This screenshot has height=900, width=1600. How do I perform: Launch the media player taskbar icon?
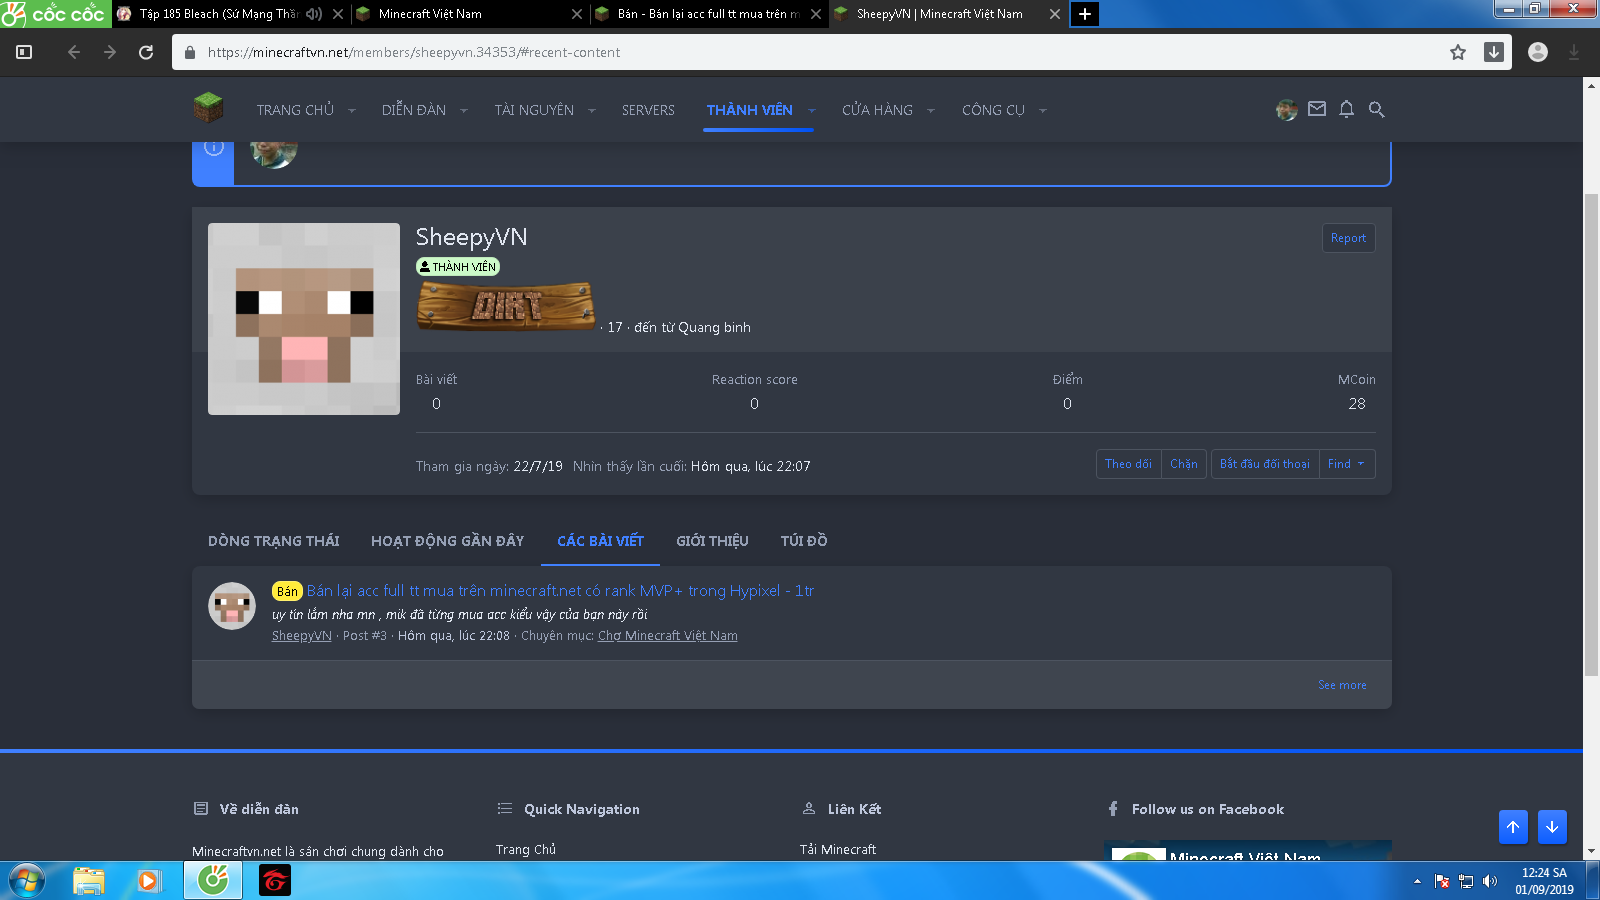pos(148,881)
